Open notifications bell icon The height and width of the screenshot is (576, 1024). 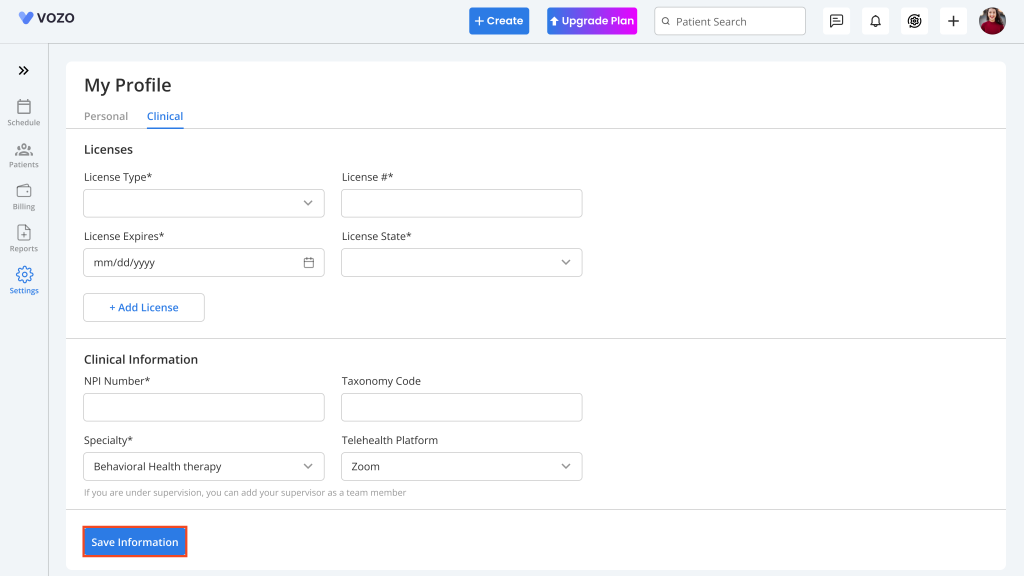tap(875, 21)
